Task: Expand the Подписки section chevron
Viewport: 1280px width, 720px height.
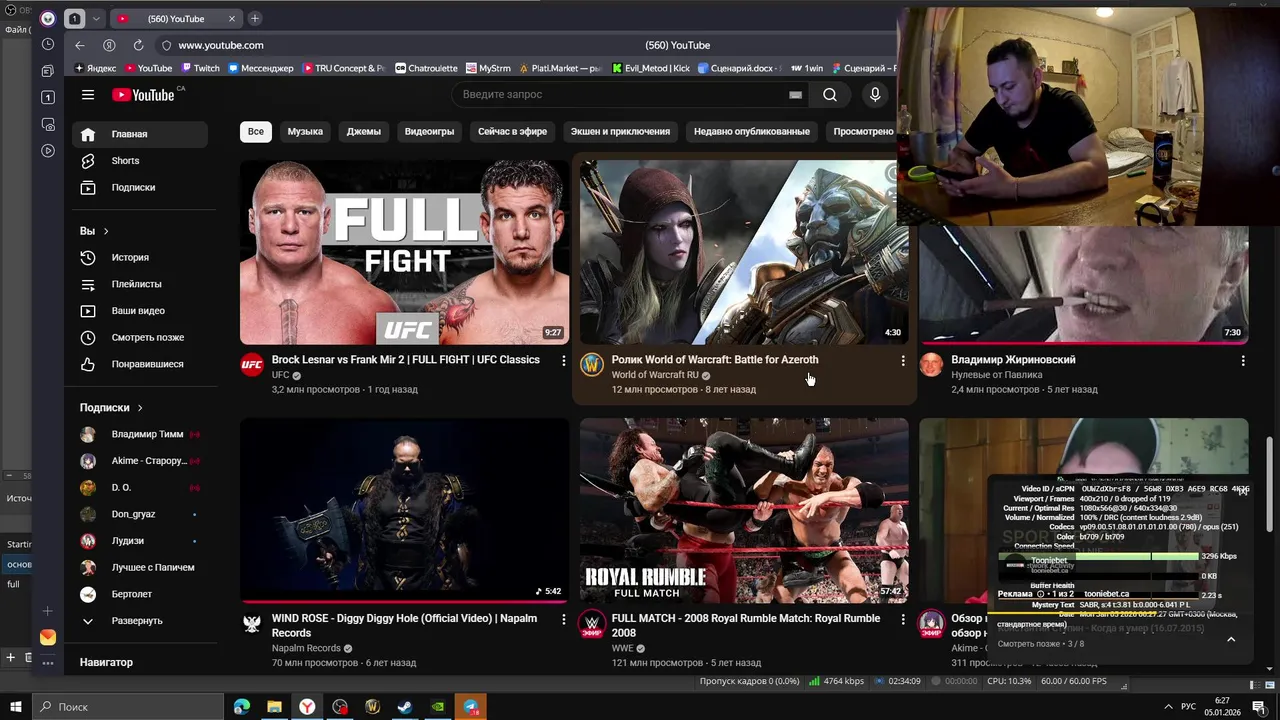Action: (140, 408)
